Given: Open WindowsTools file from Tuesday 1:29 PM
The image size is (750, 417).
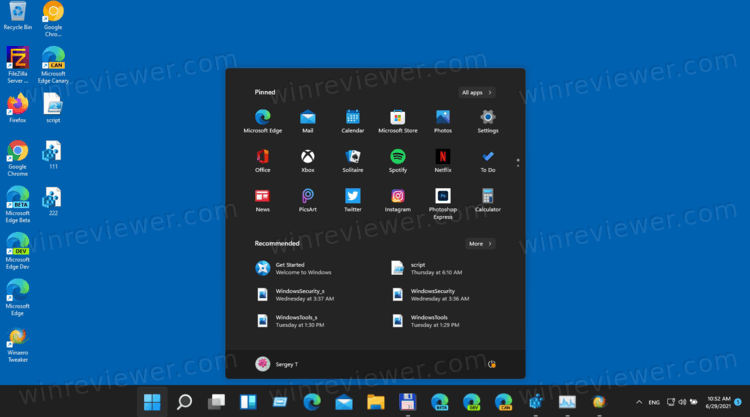Looking at the screenshot, I should pos(425,321).
